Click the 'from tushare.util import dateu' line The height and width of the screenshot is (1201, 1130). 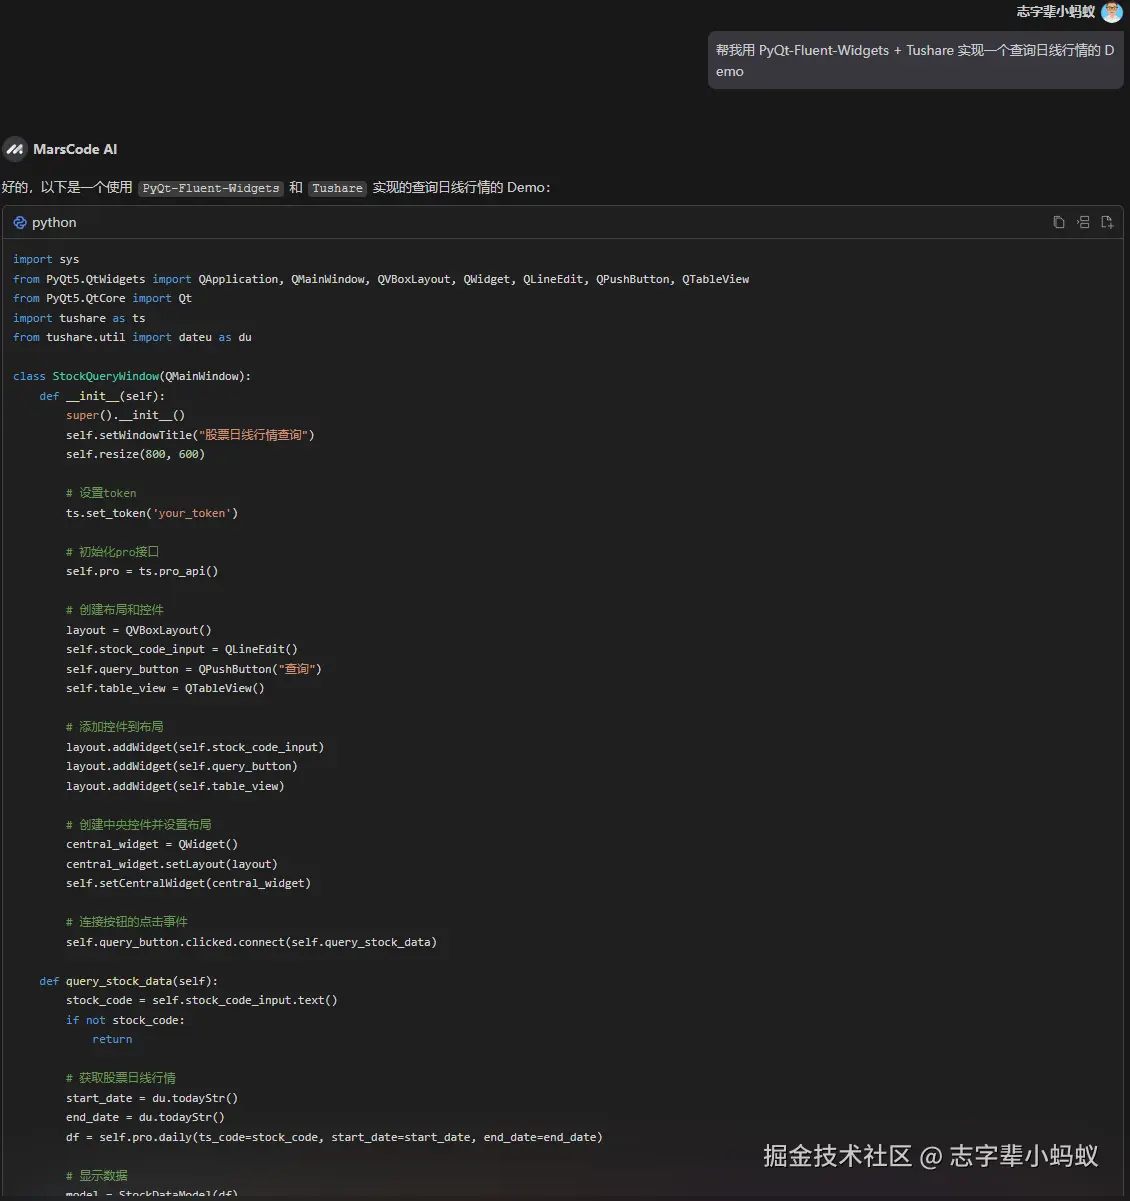(132, 337)
